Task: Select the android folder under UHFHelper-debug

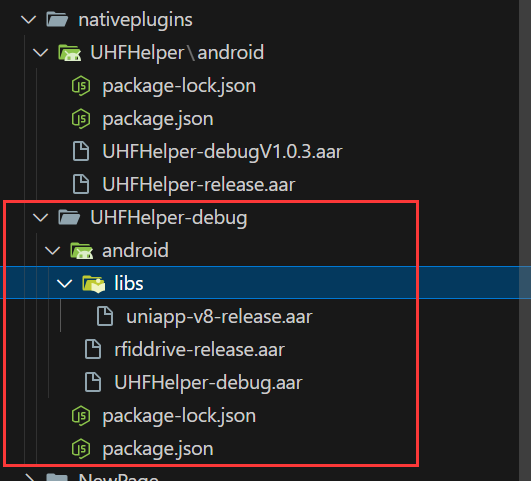Action: (x=135, y=251)
